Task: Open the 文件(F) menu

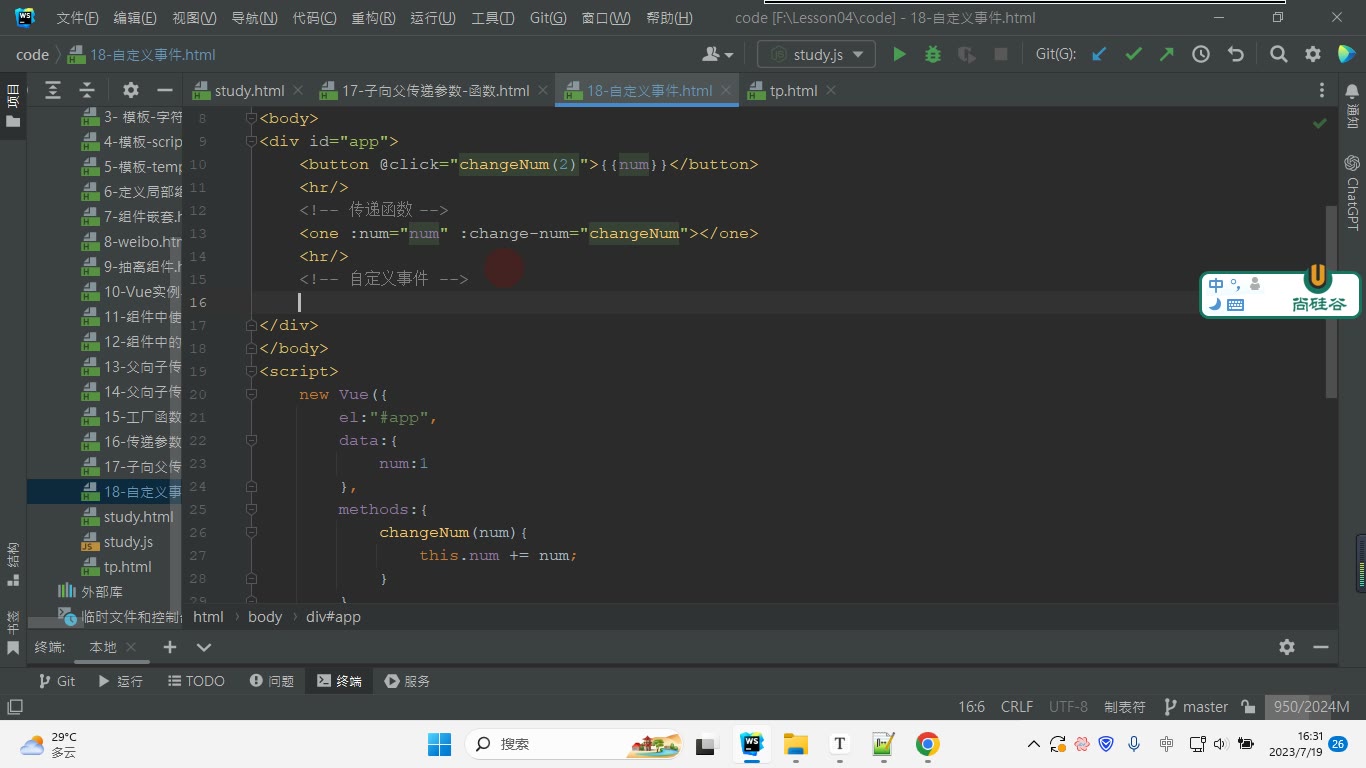Action: [77, 18]
